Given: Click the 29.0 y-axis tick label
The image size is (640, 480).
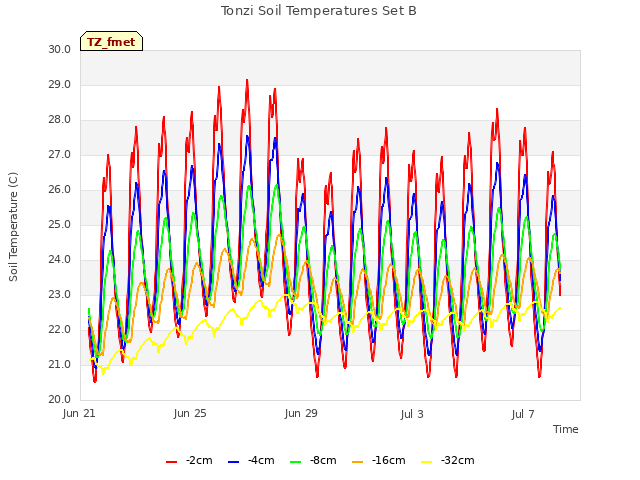Looking at the screenshot, I should click(x=60, y=84).
